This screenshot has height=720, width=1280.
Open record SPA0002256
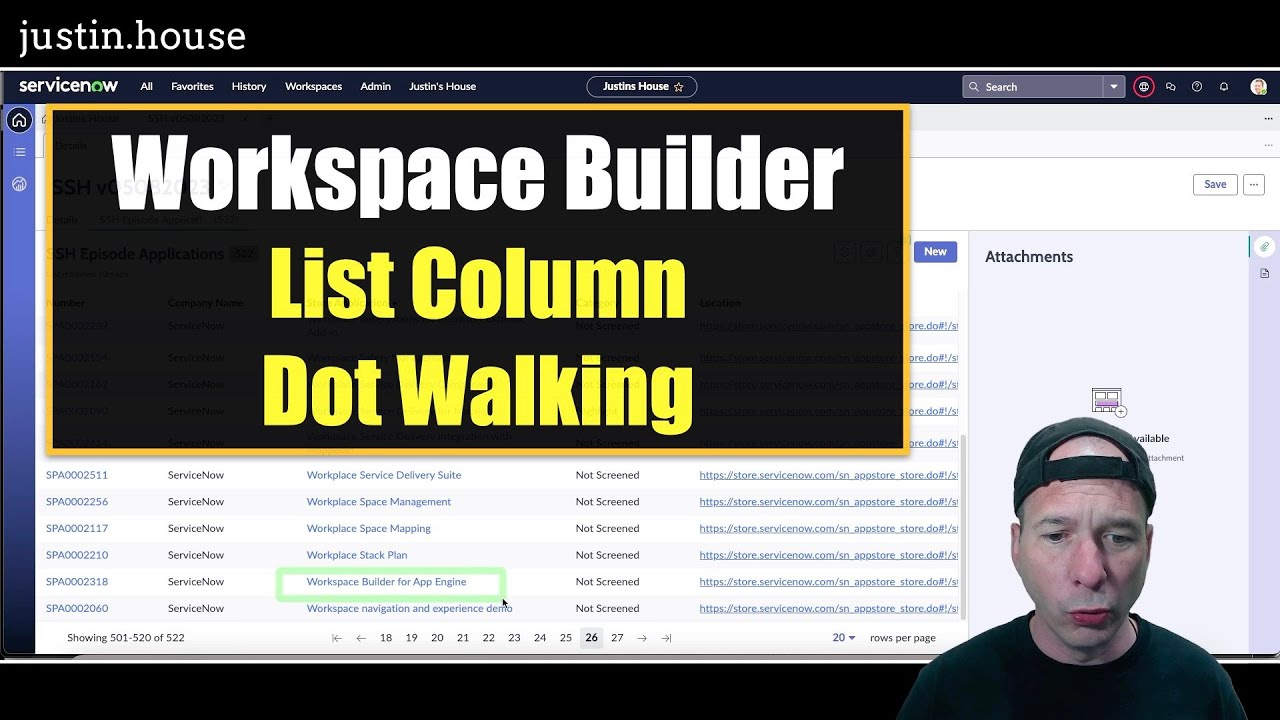[x=77, y=502]
